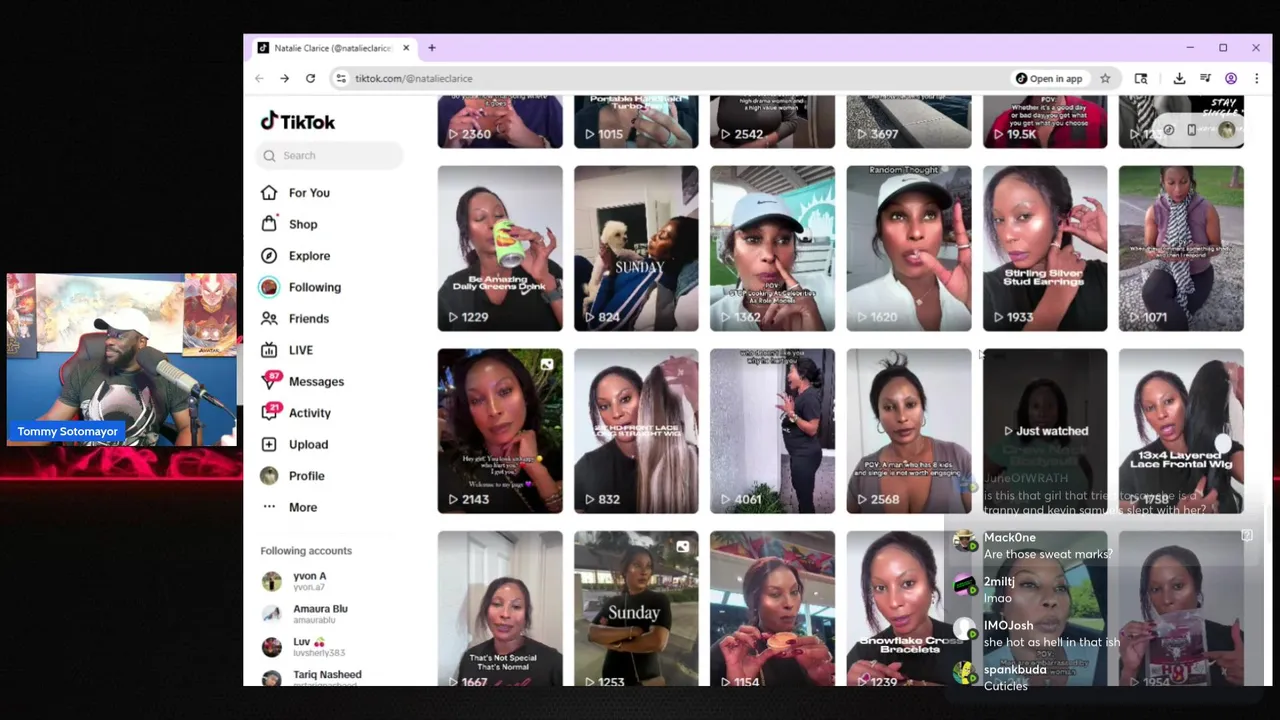This screenshot has height=720, width=1280.
Task: Open the Daily Greens Drink video
Action: 500,248
